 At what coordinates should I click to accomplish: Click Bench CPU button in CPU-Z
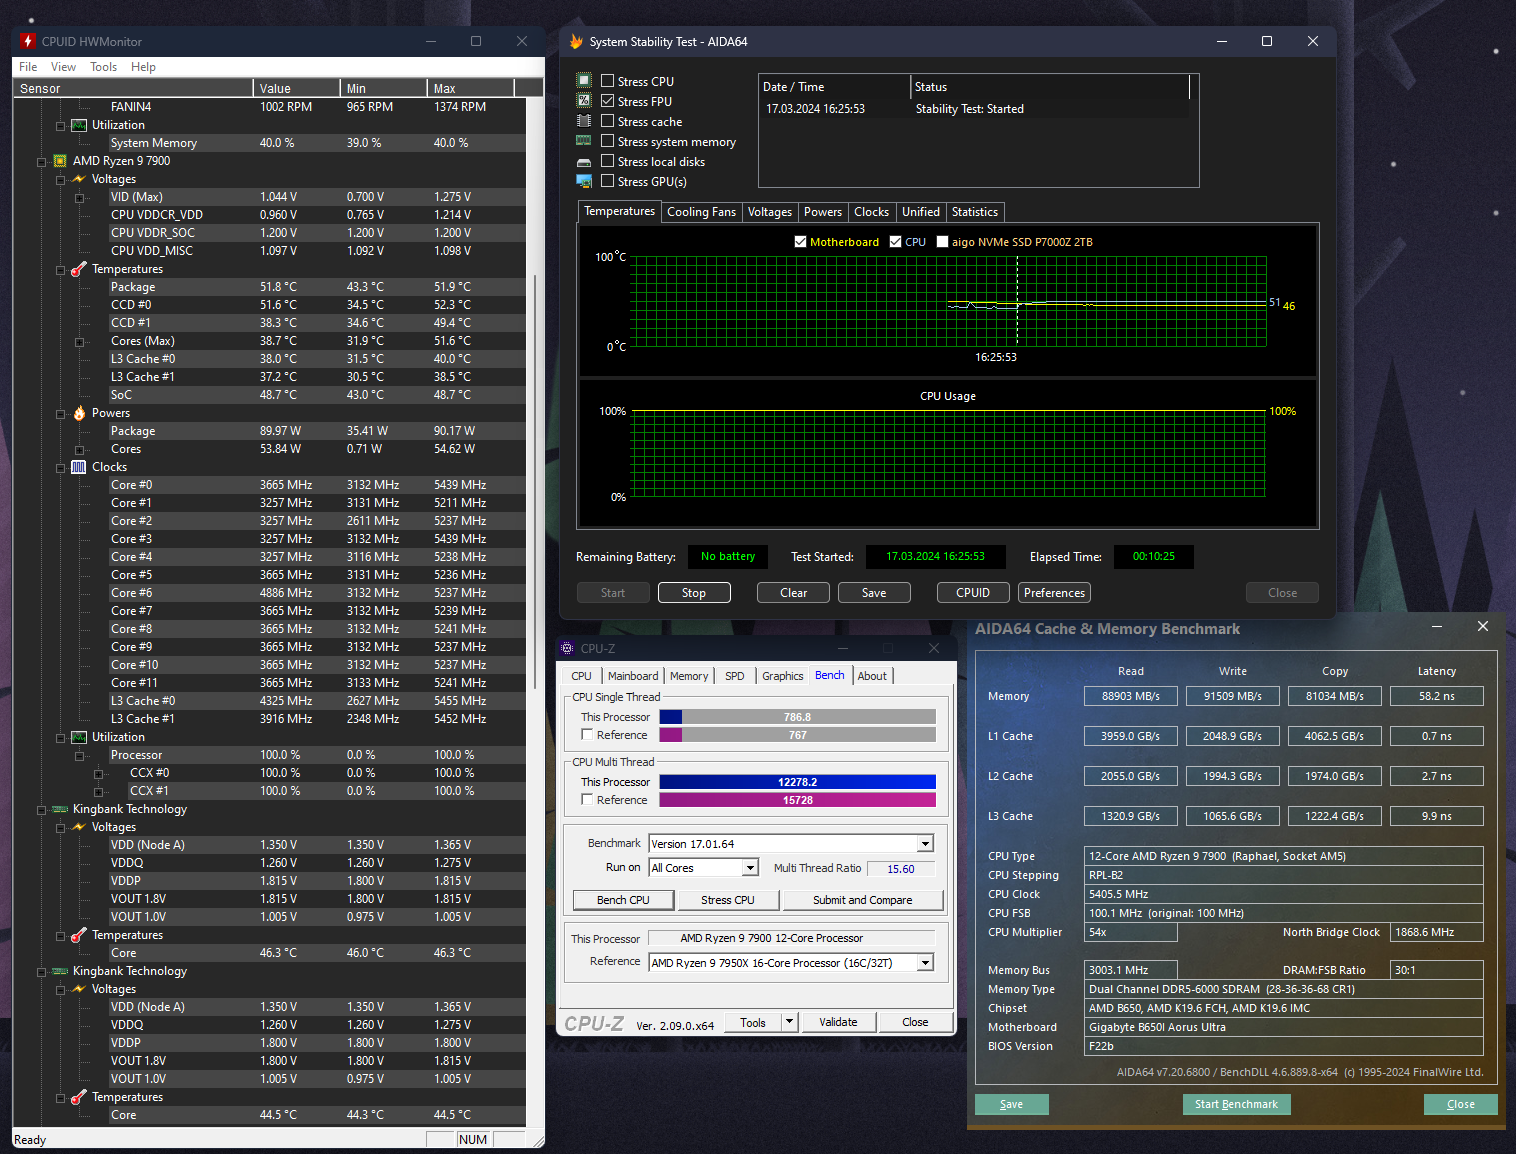623,900
